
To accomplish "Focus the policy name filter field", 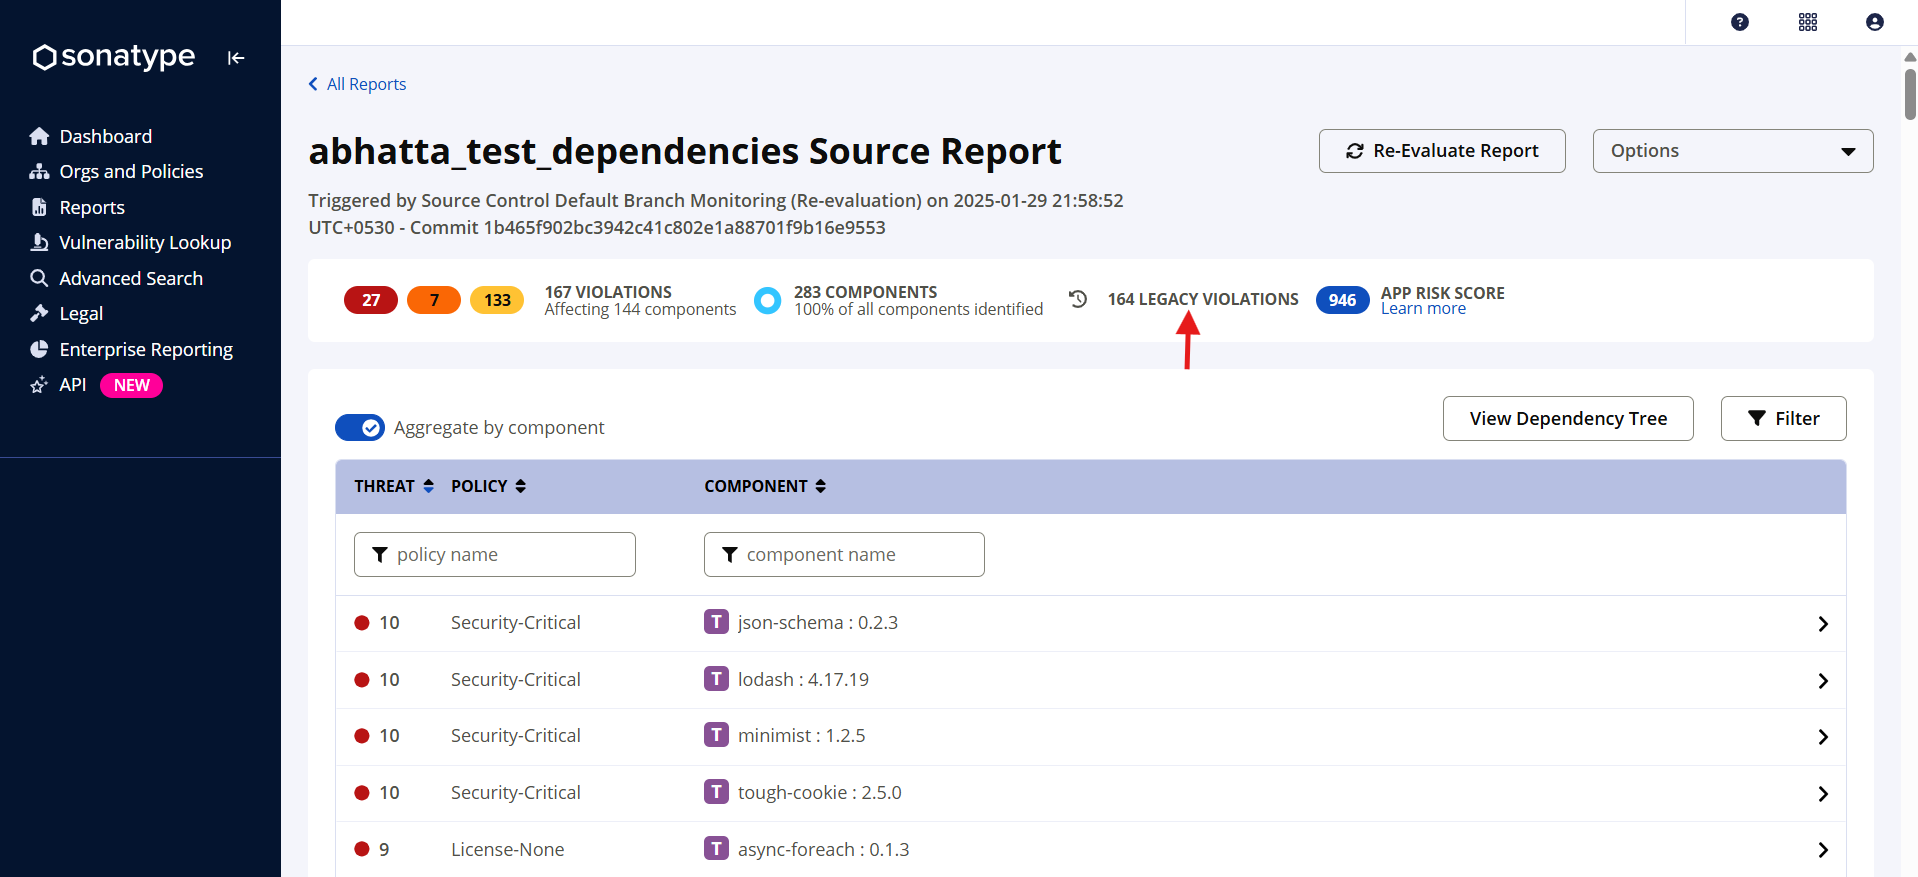I will coord(495,555).
